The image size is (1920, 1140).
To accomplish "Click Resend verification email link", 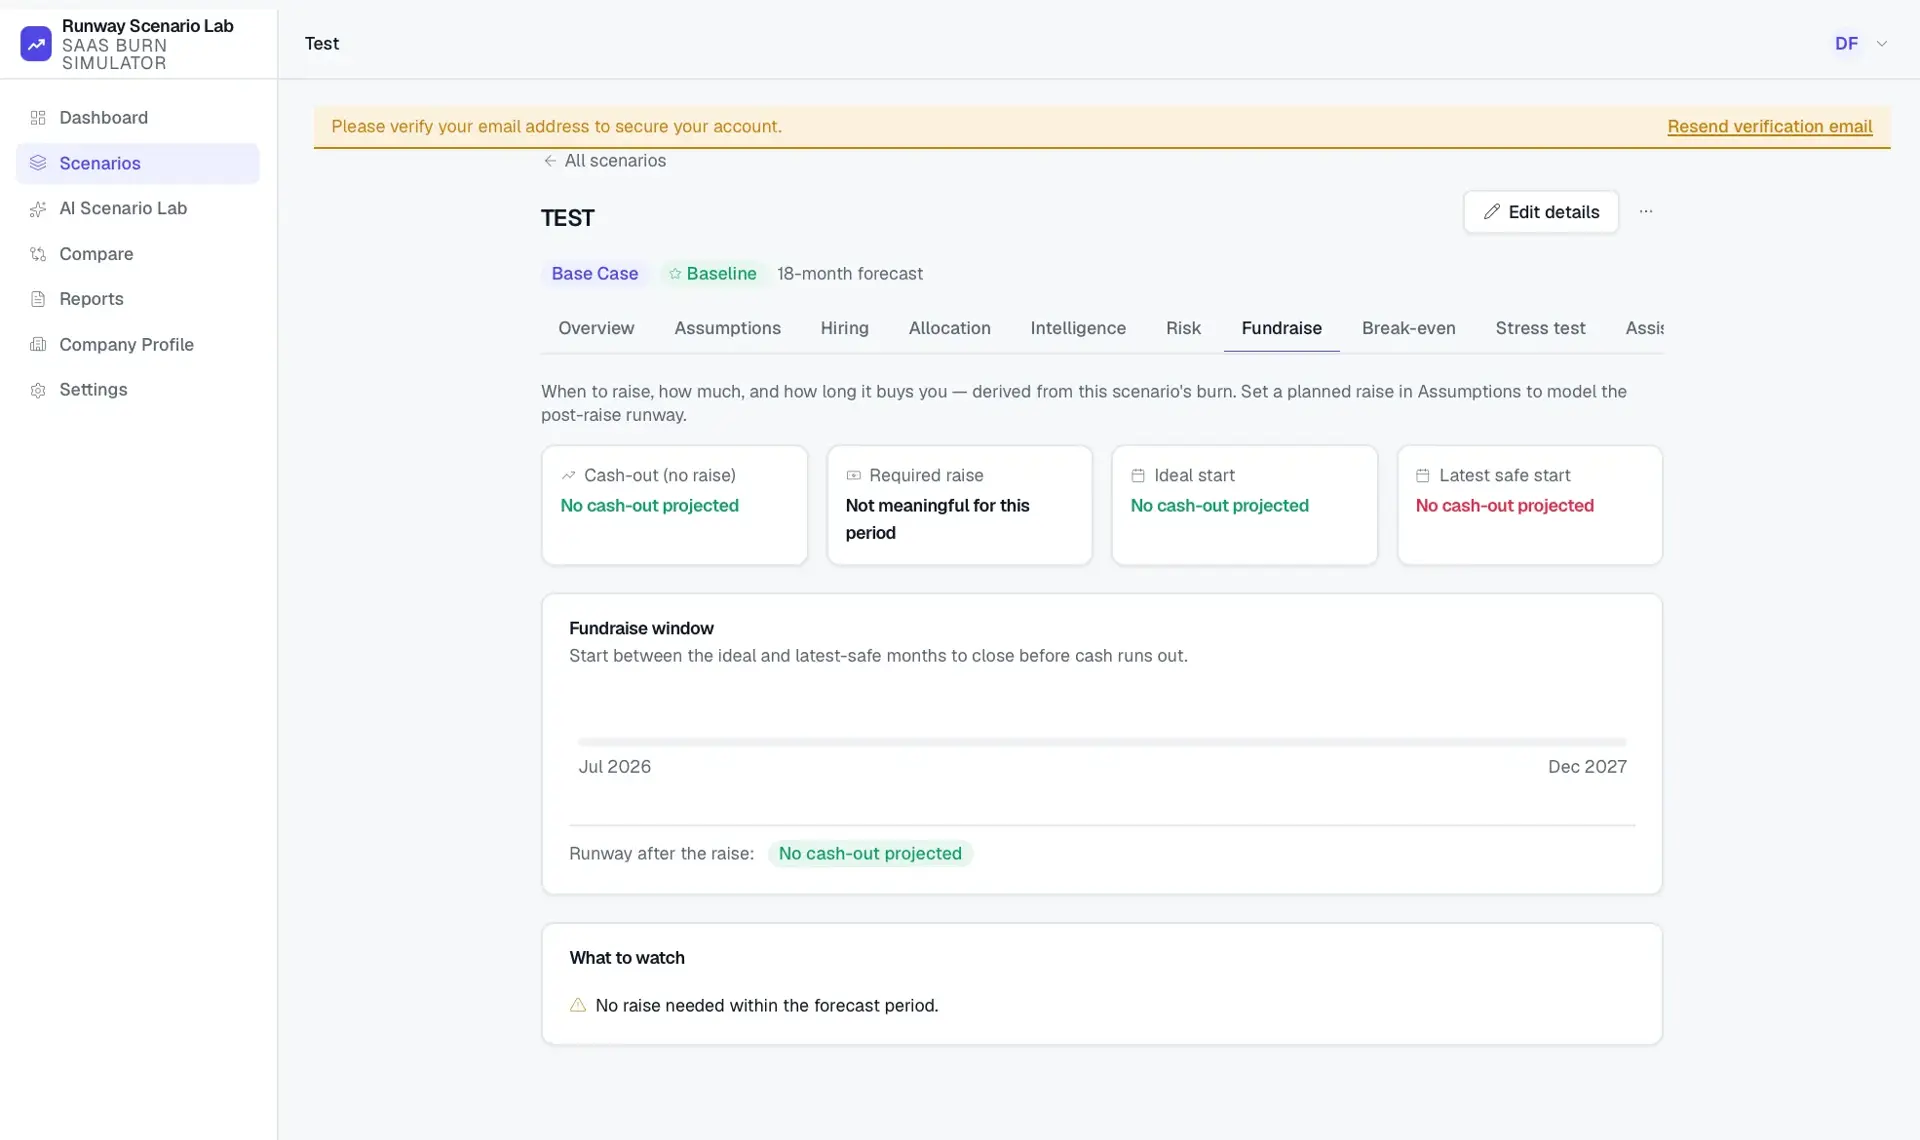I will tap(1769, 127).
